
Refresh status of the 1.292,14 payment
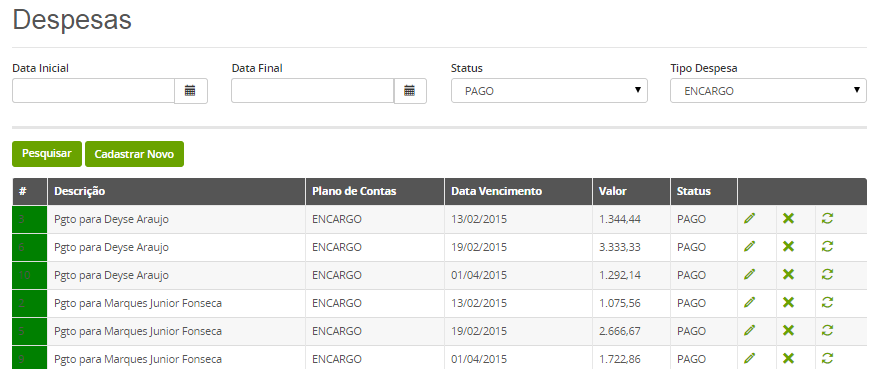coord(827,274)
